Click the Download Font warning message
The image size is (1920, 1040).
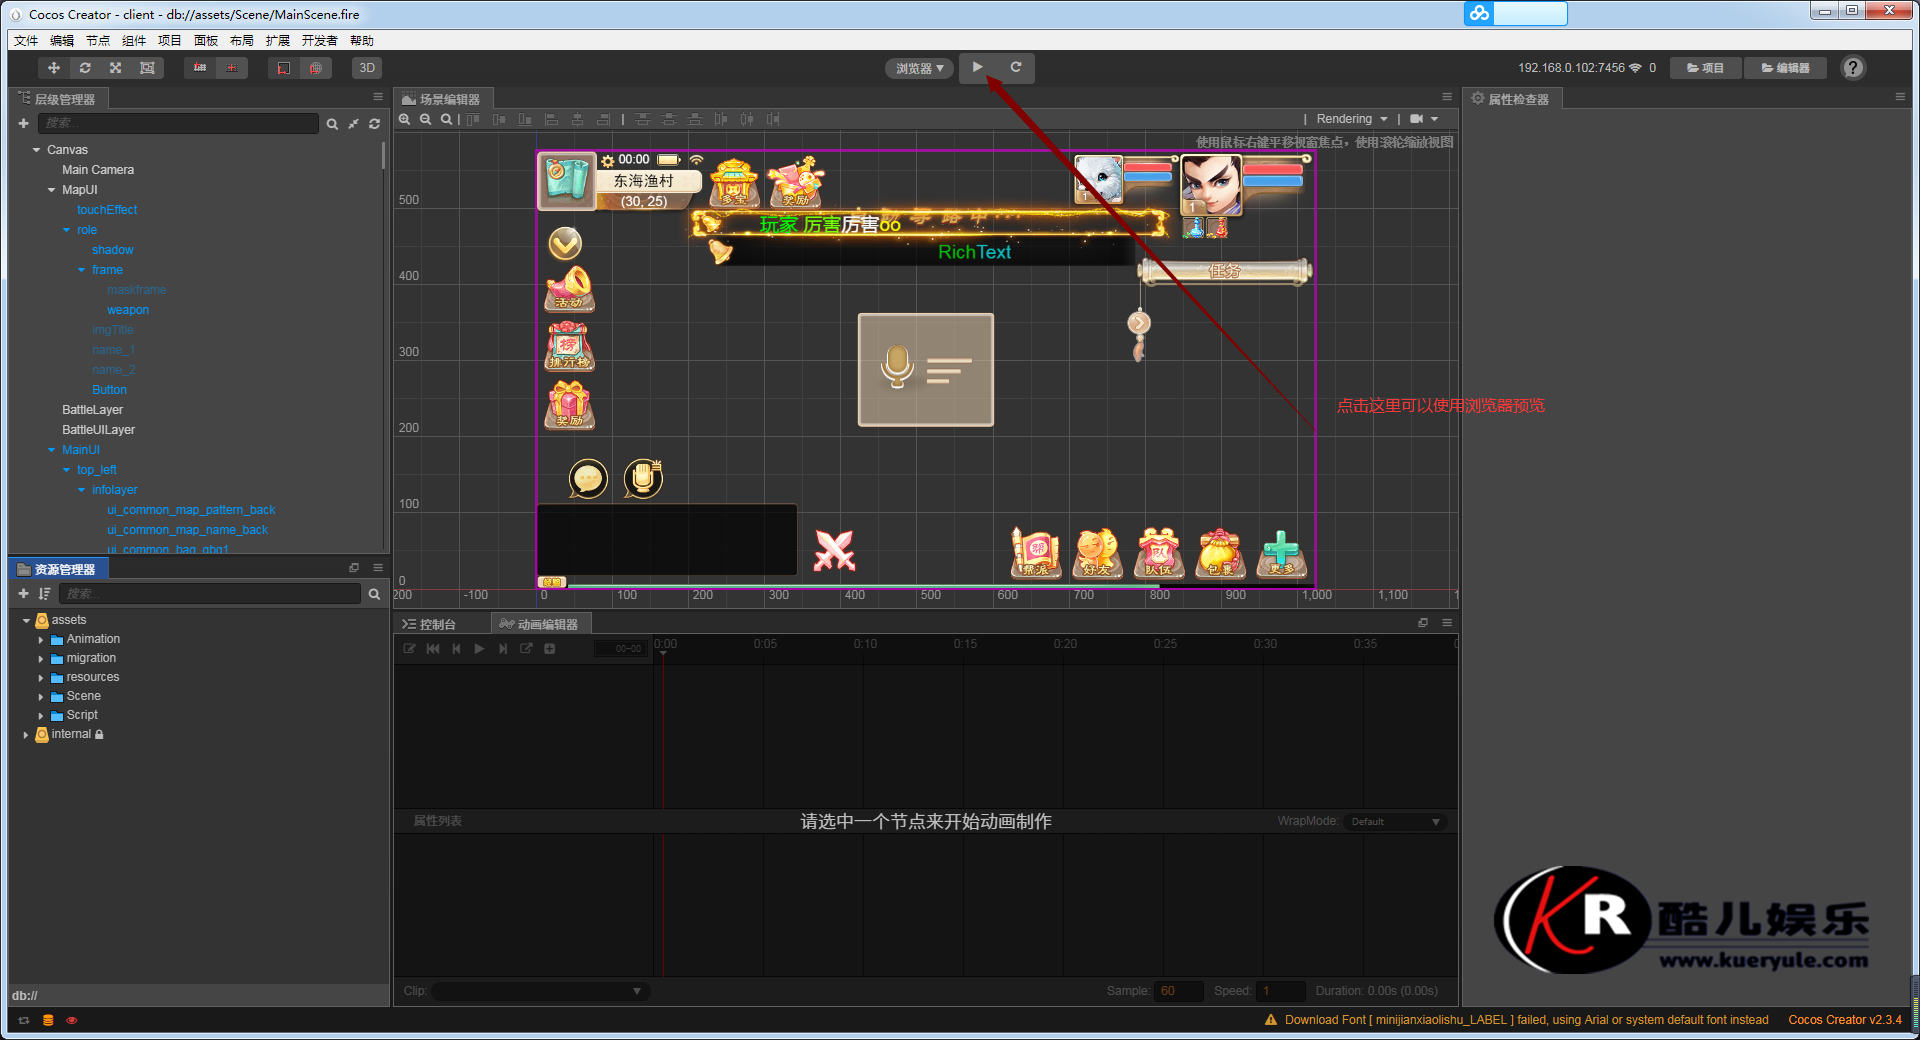click(x=1518, y=1020)
